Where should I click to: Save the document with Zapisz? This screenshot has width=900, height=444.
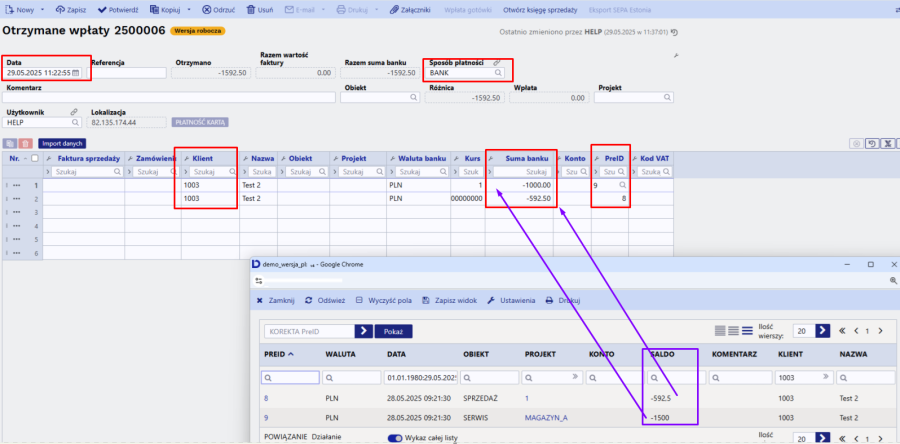71,10
